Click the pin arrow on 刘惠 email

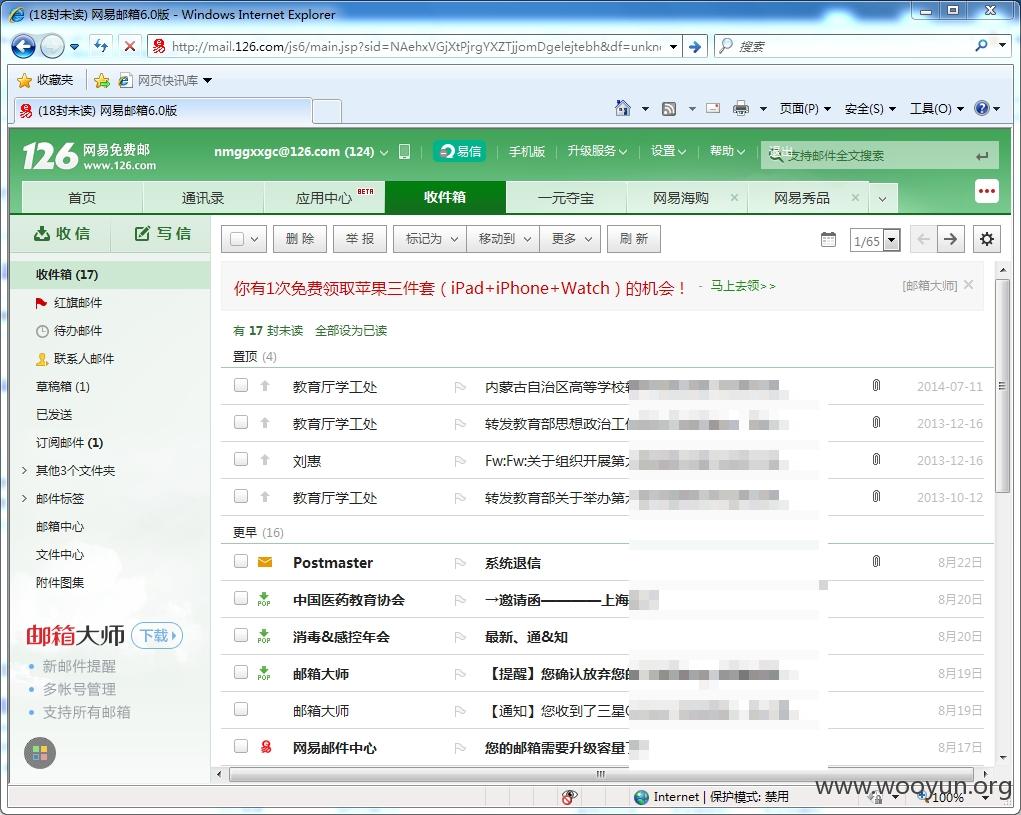[265, 460]
